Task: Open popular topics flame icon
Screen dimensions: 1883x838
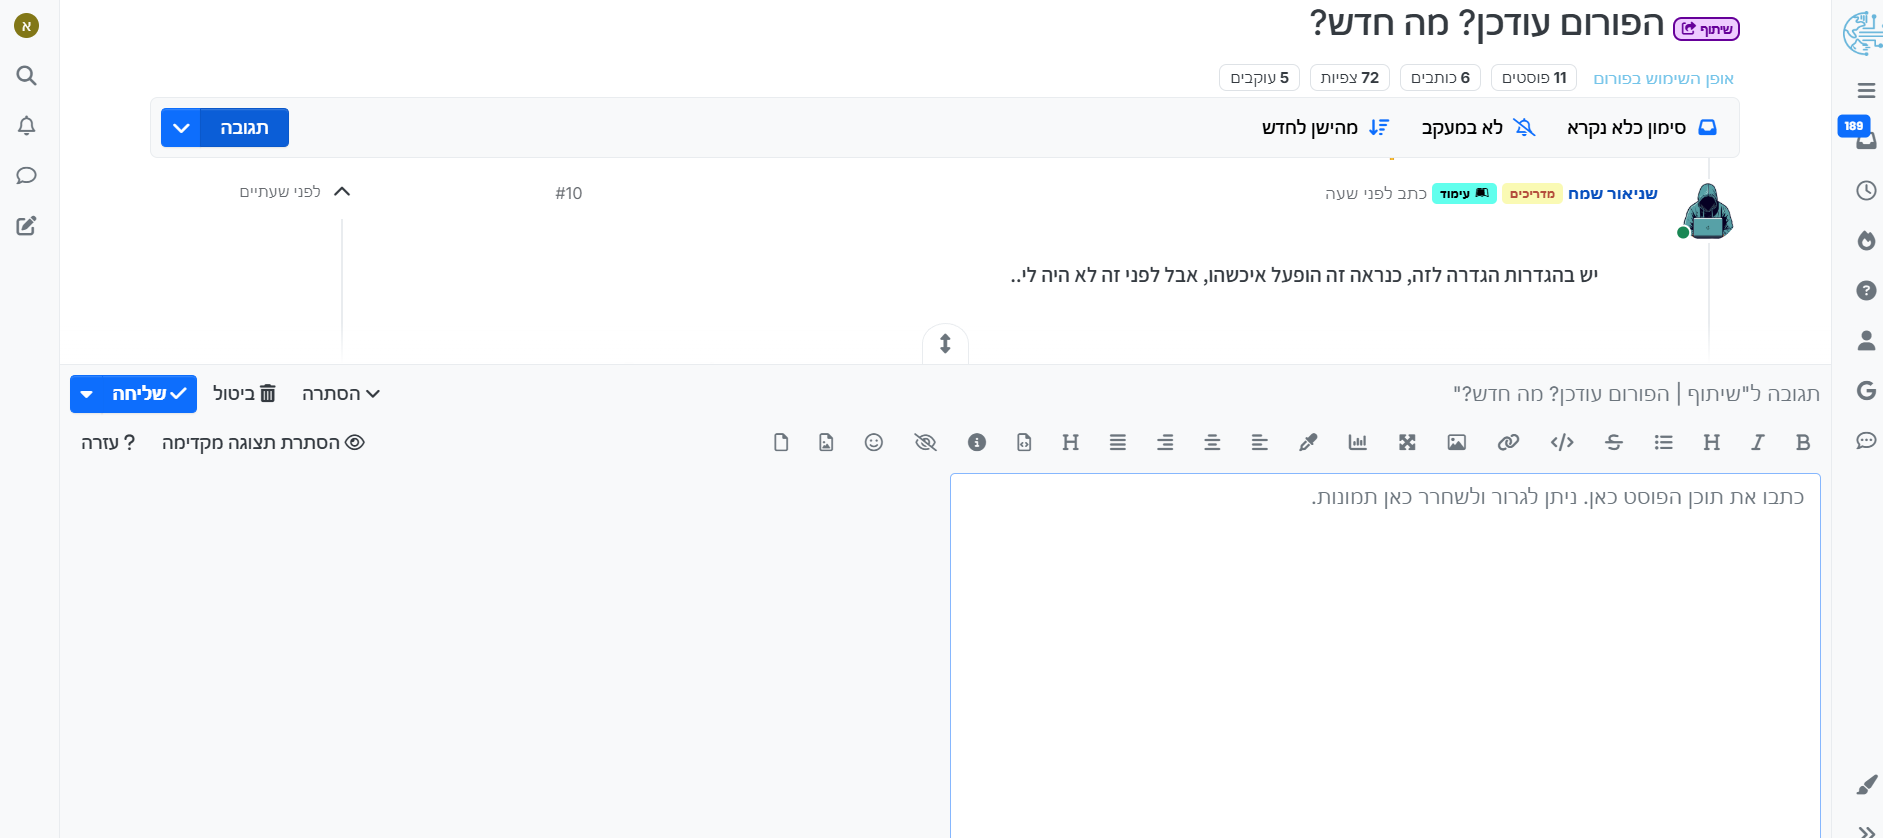Action: pos(1866,241)
